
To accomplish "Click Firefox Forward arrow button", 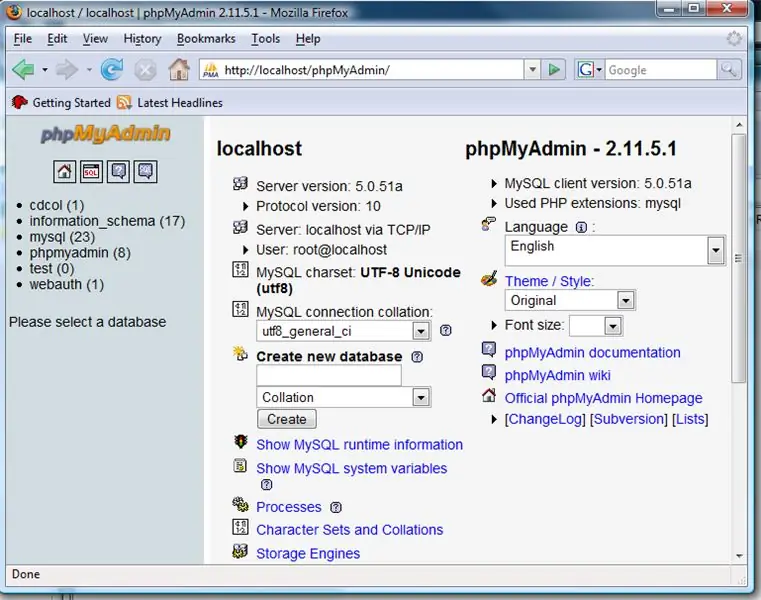I will (67, 70).
